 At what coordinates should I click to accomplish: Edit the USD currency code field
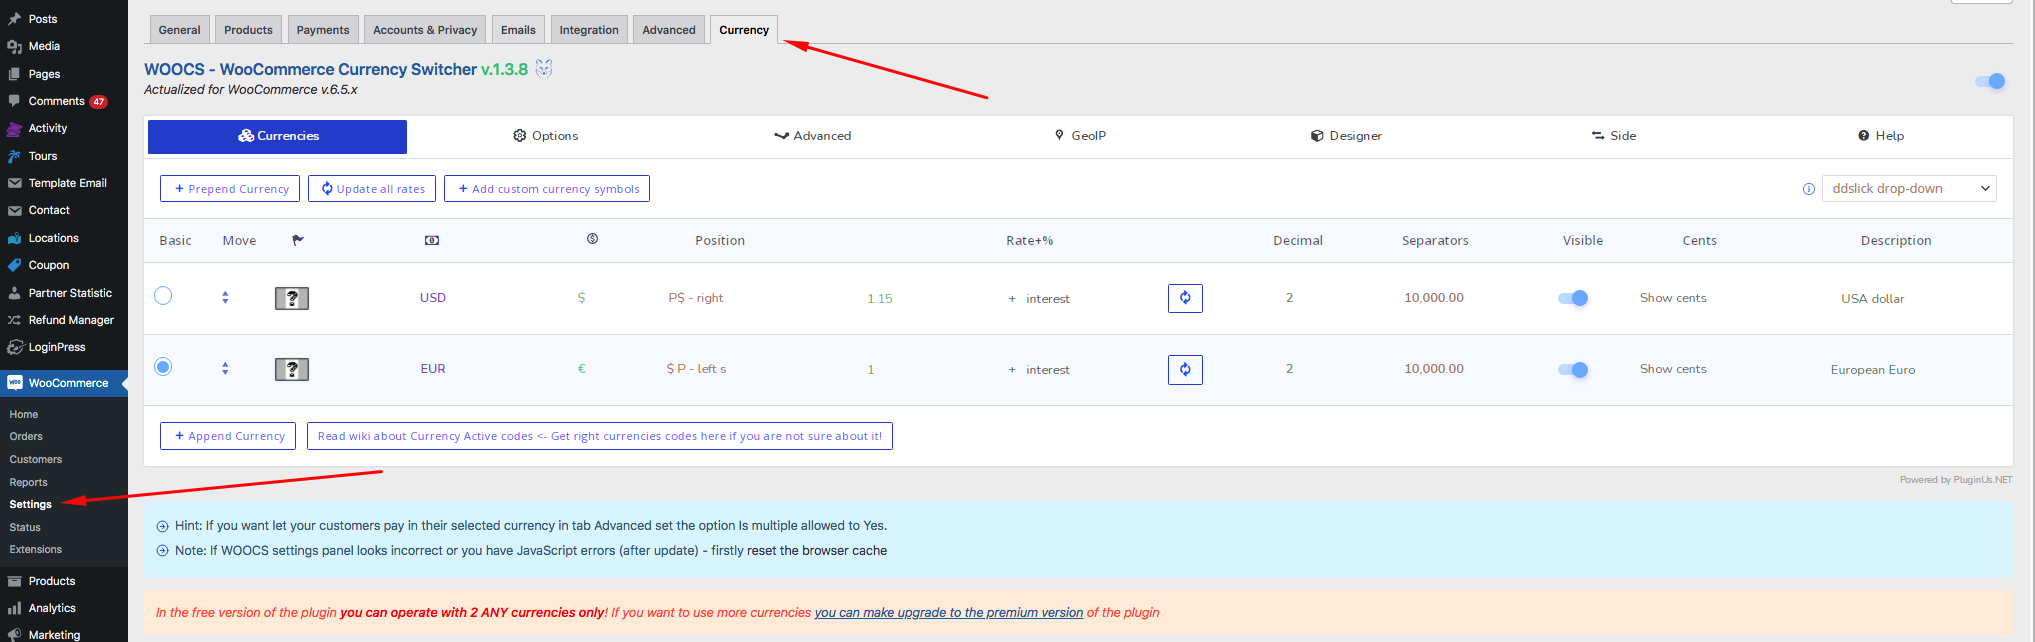pos(433,298)
